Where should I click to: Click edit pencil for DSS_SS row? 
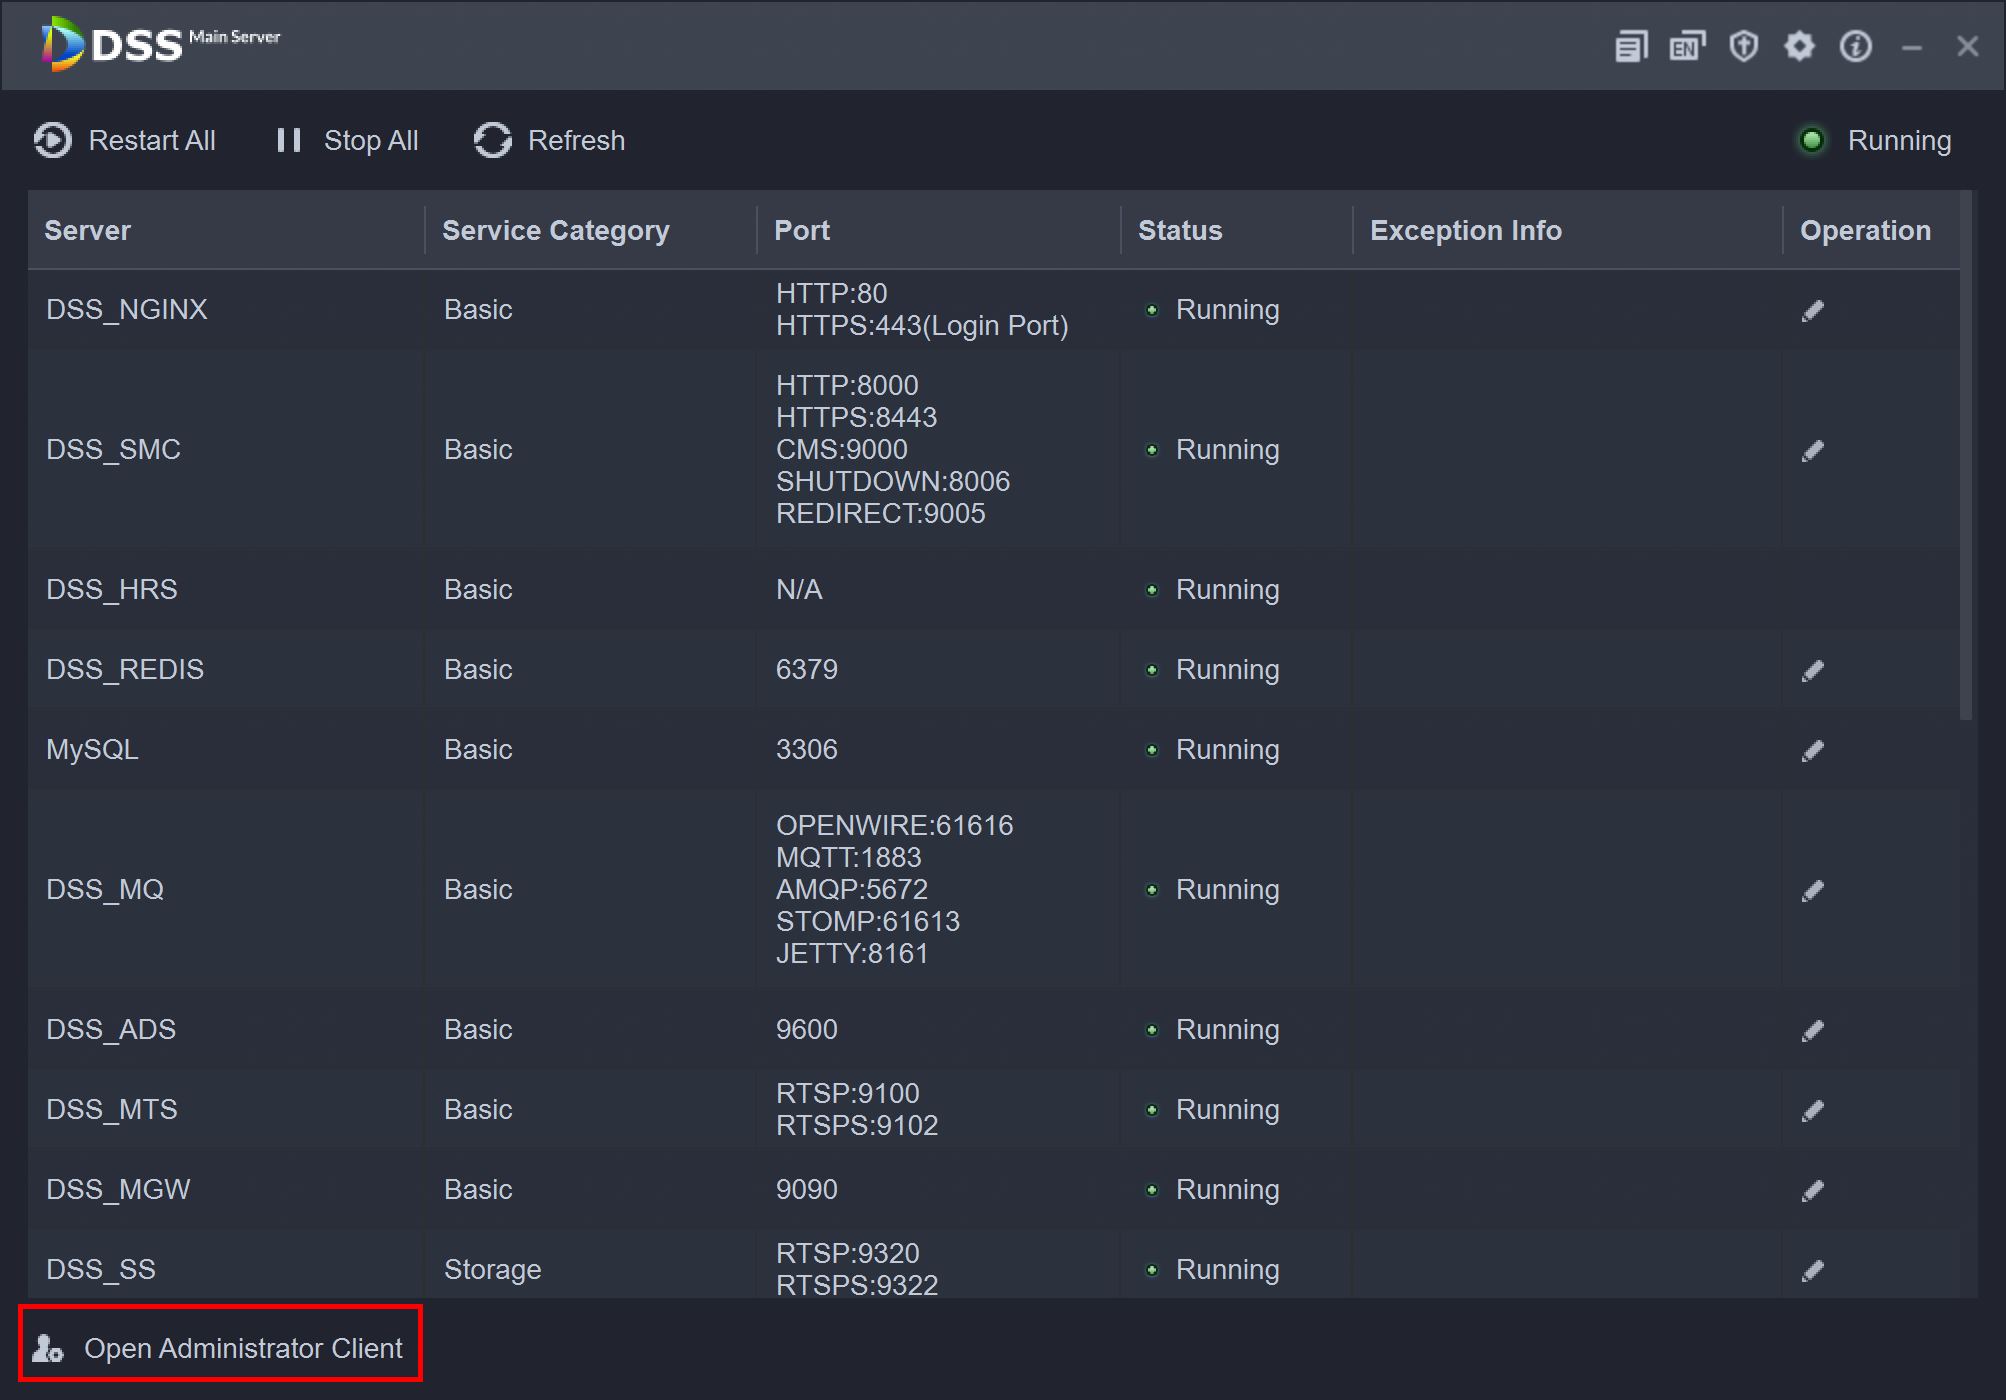(1812, 1271)
